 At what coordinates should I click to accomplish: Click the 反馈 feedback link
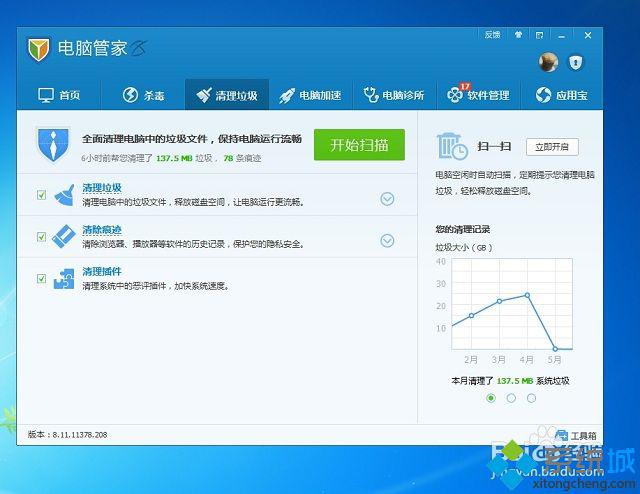[492, 35]
